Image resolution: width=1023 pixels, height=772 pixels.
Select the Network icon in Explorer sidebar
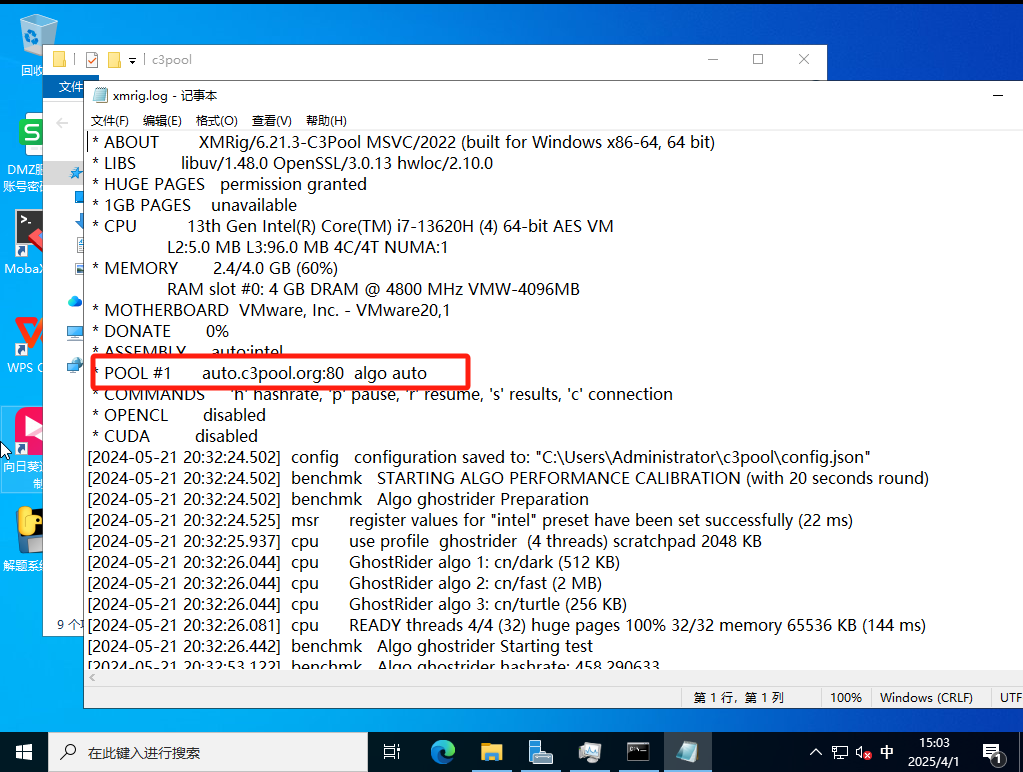[75, 365]
